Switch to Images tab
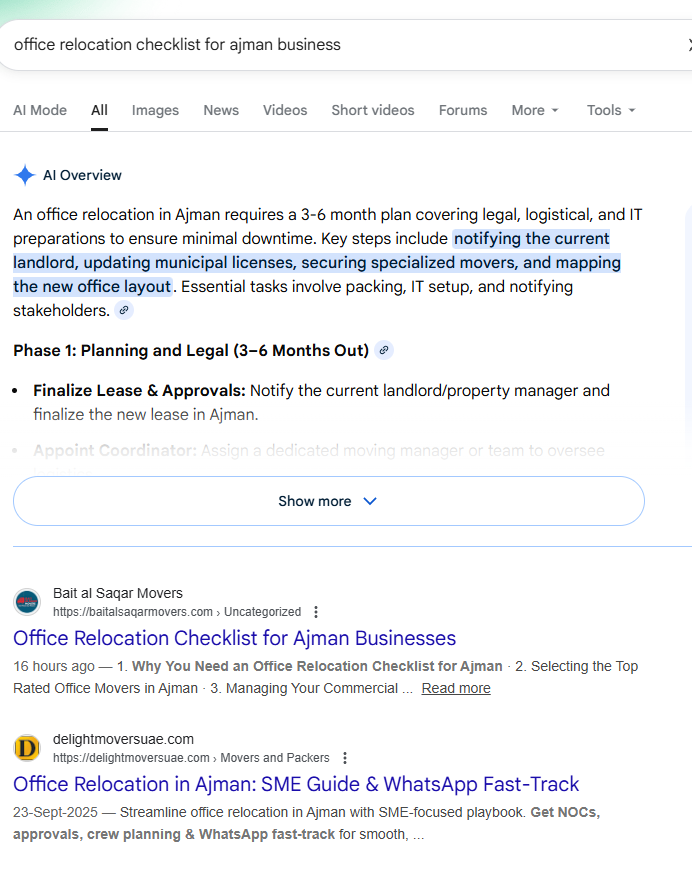Image resolution: width=692 pixels, height=871 pixels. [x=155, y=110]
